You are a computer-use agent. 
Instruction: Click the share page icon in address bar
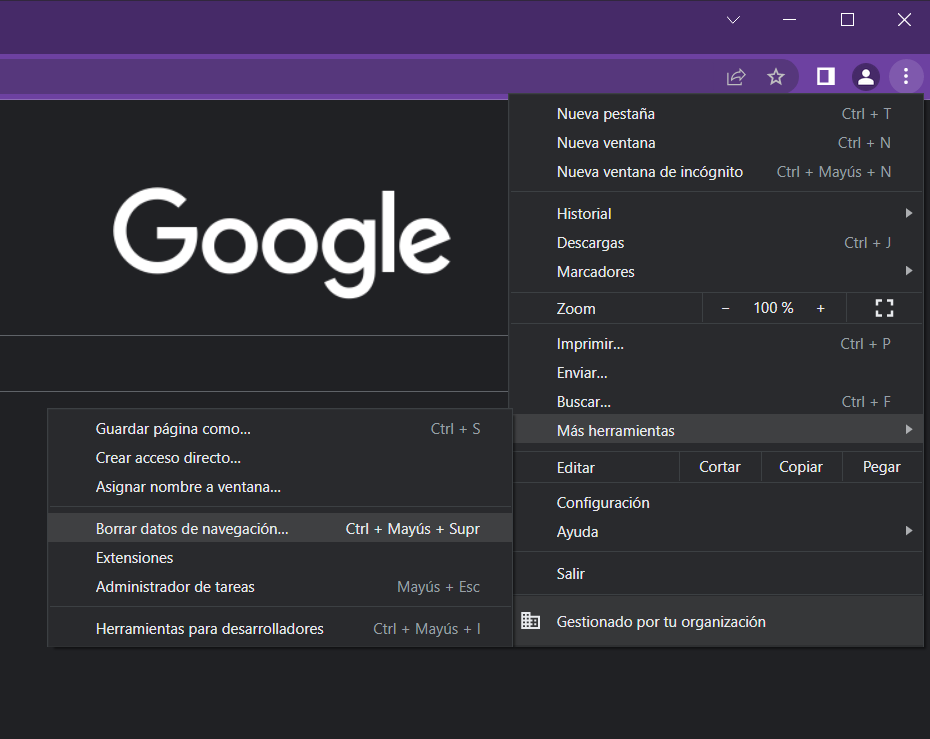pos(736,77)
